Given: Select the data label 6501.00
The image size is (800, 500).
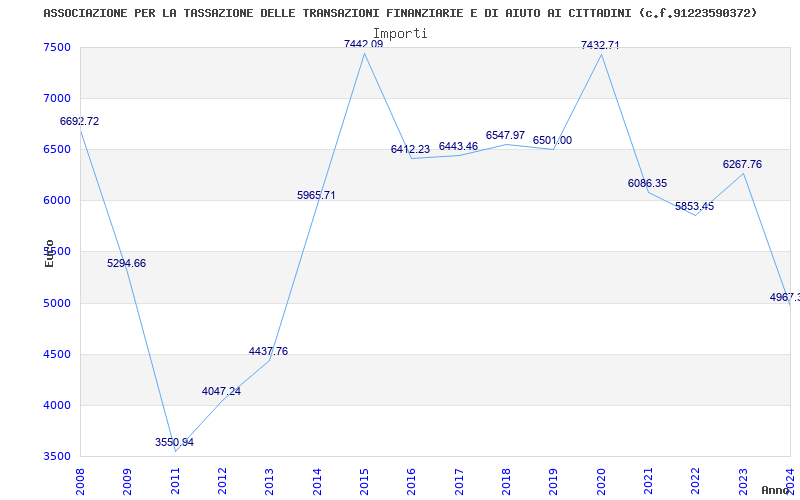Looking at the screenshot, I should 552,140.
